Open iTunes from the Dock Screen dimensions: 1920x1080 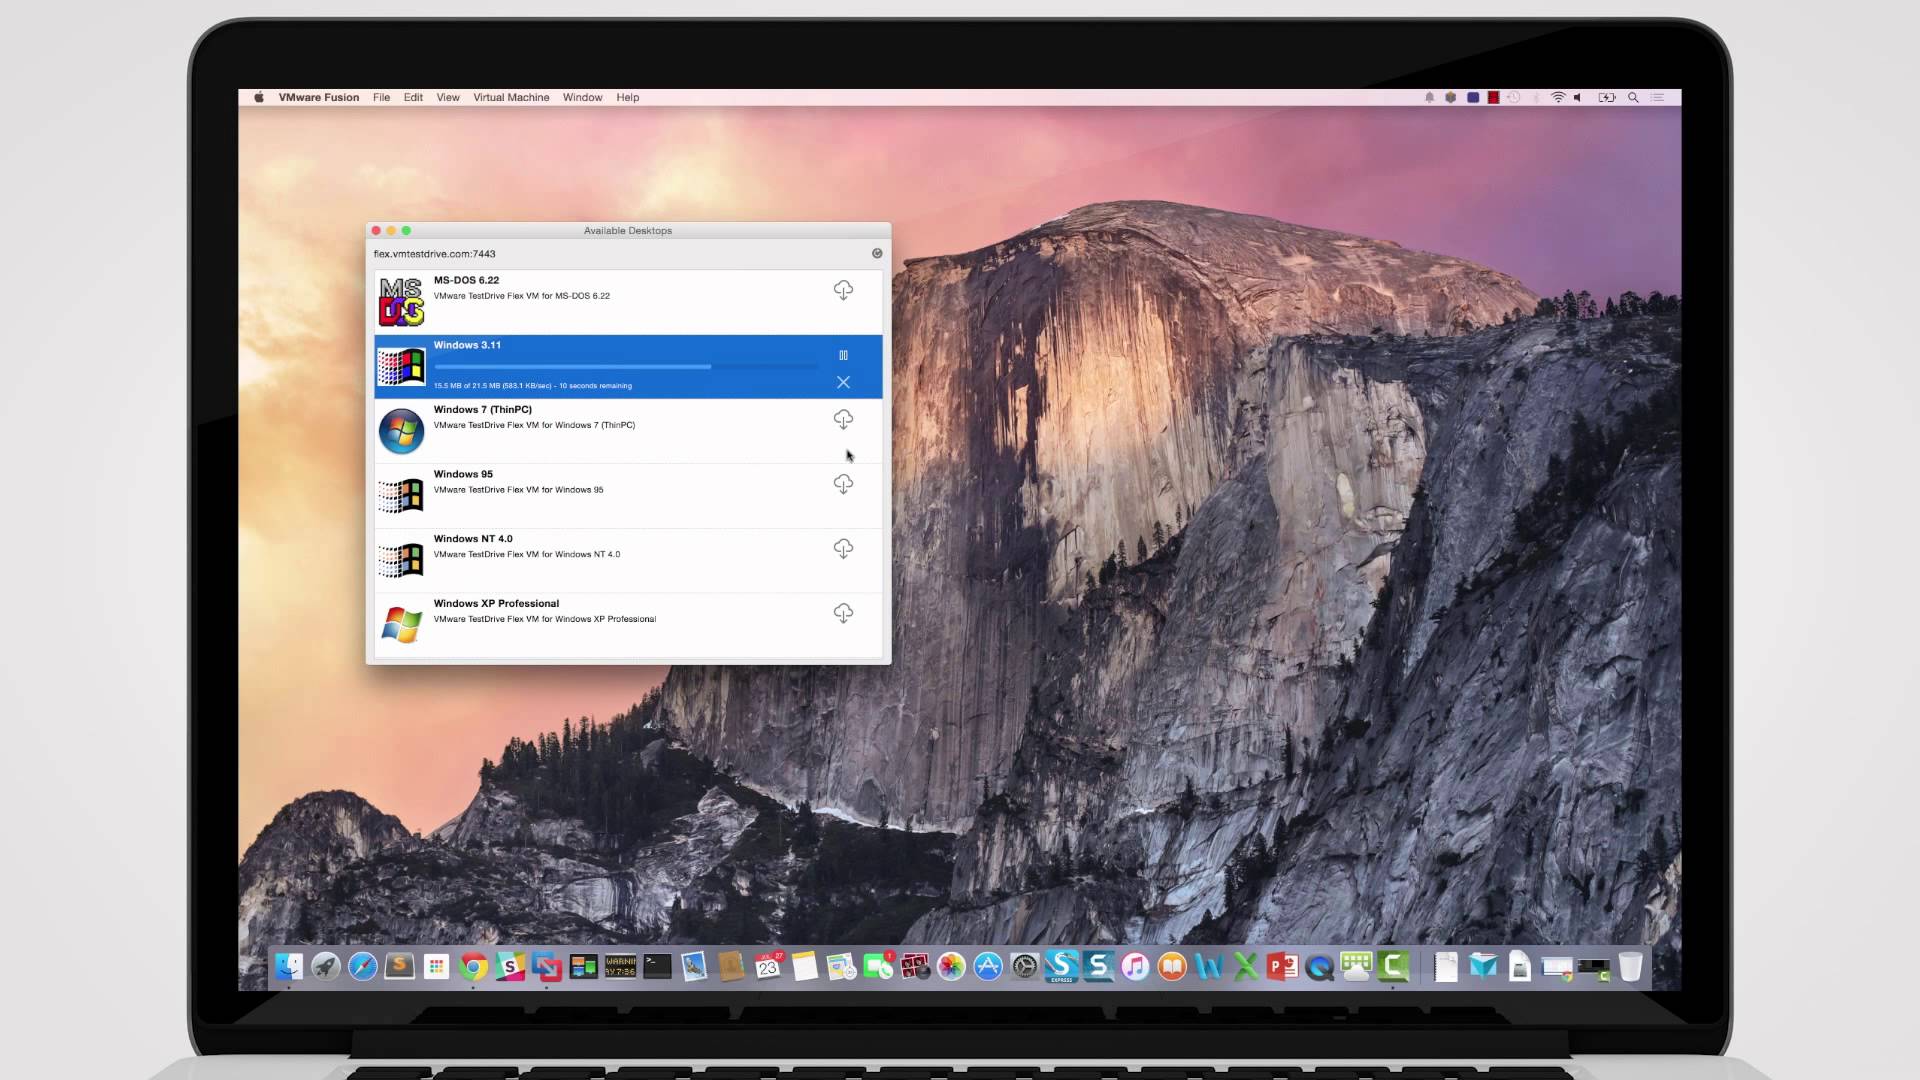[x=1135, y=966]
